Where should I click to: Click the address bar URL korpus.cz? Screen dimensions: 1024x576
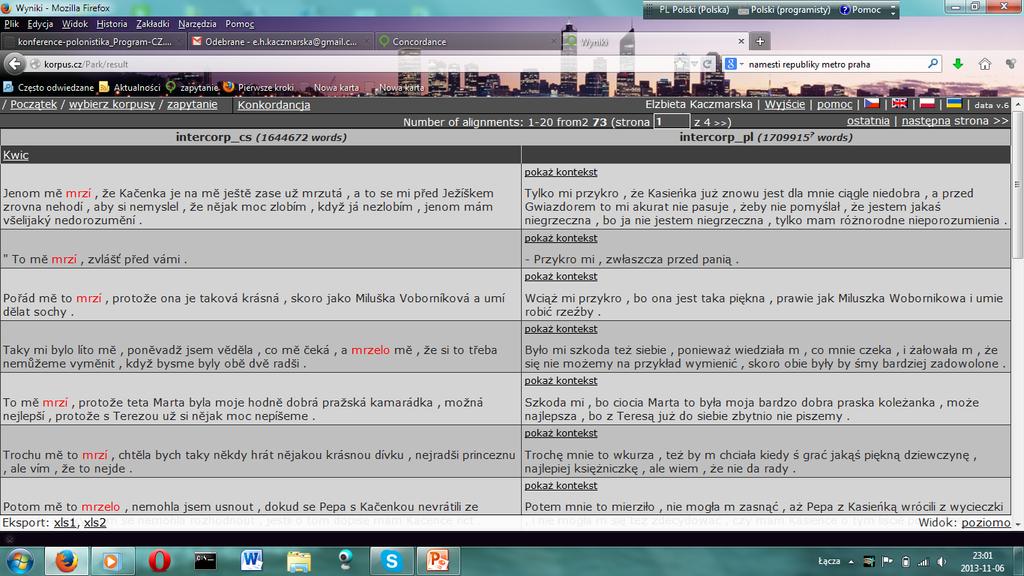click(86, 64)
